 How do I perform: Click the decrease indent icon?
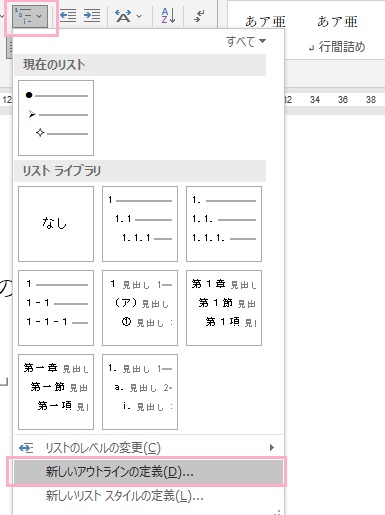pos(68,16)
